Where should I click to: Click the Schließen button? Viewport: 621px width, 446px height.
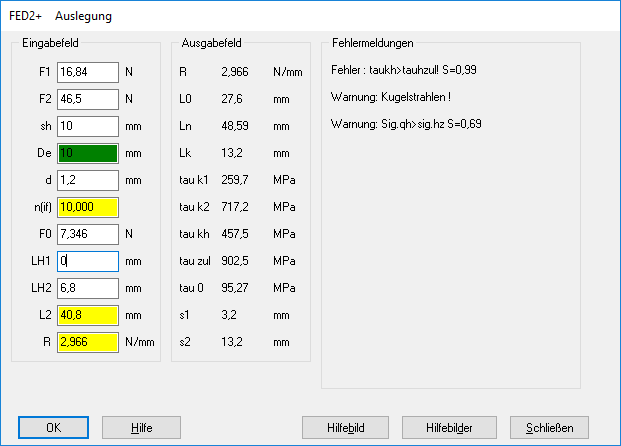point(549,427)
